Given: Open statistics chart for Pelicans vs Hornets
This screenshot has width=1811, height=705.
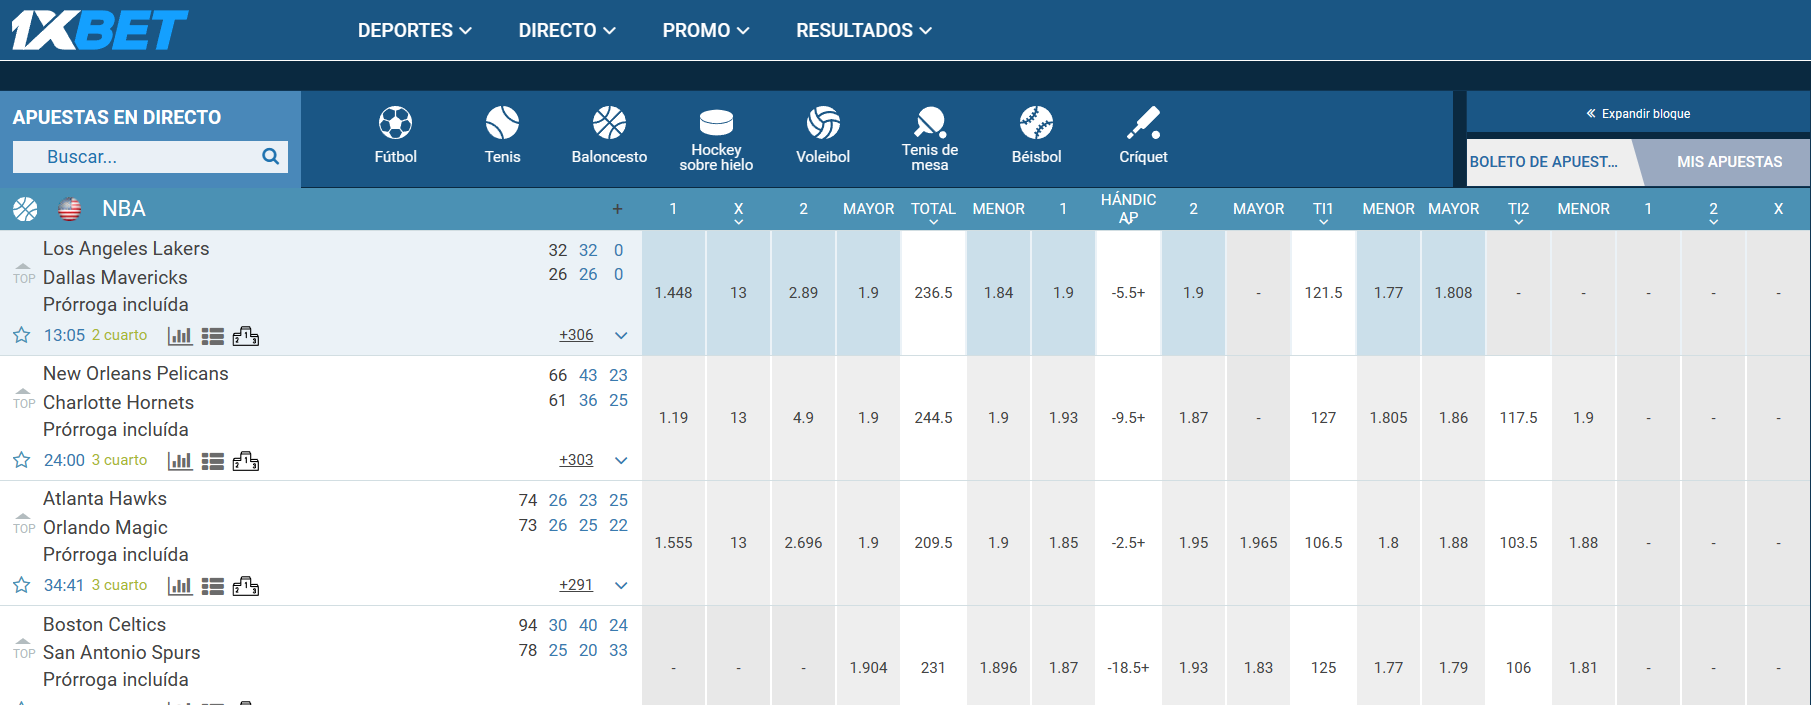Looking at the screenshot, I should [180, 461].
